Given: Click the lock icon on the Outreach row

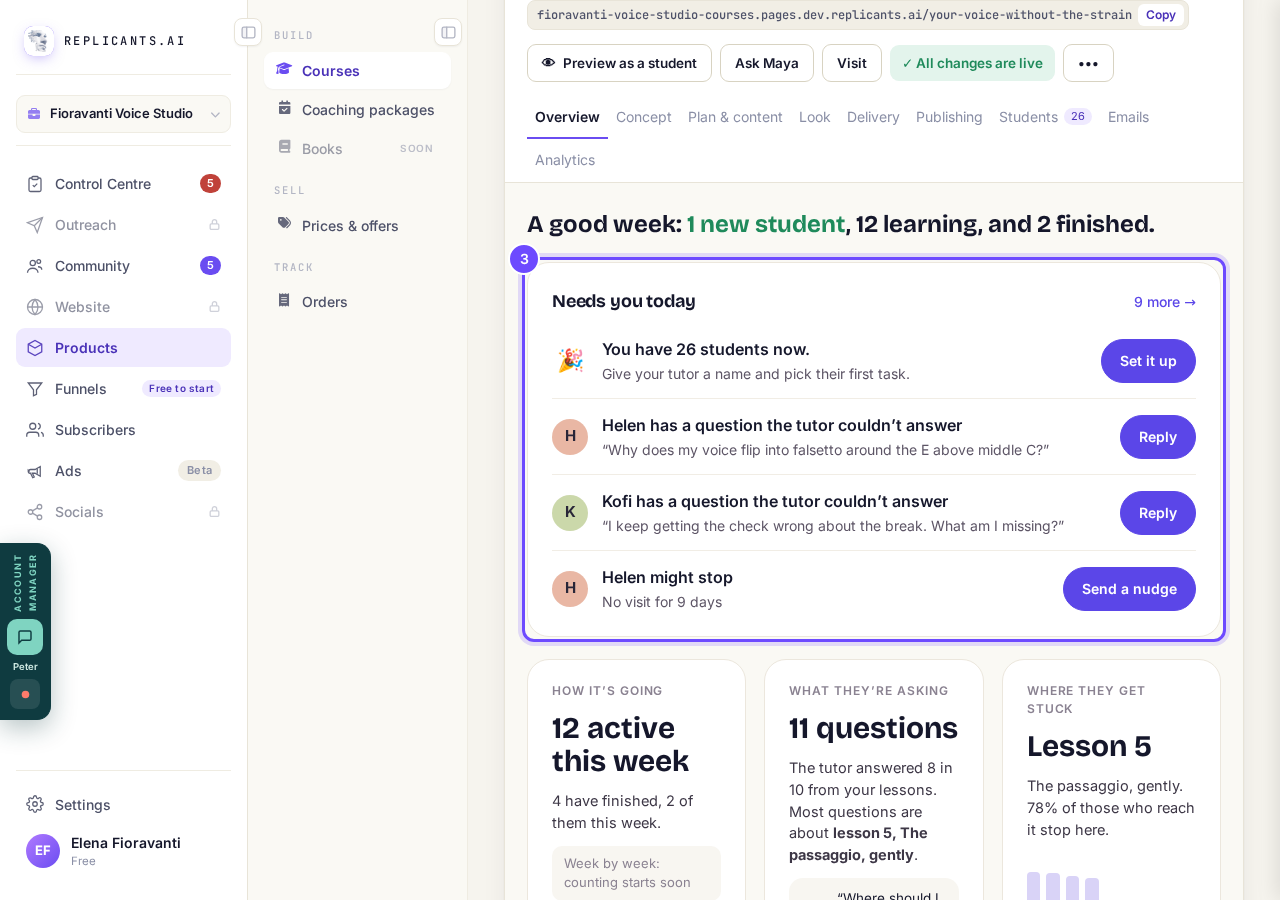Looking at the screenshot, I should 214,225.
